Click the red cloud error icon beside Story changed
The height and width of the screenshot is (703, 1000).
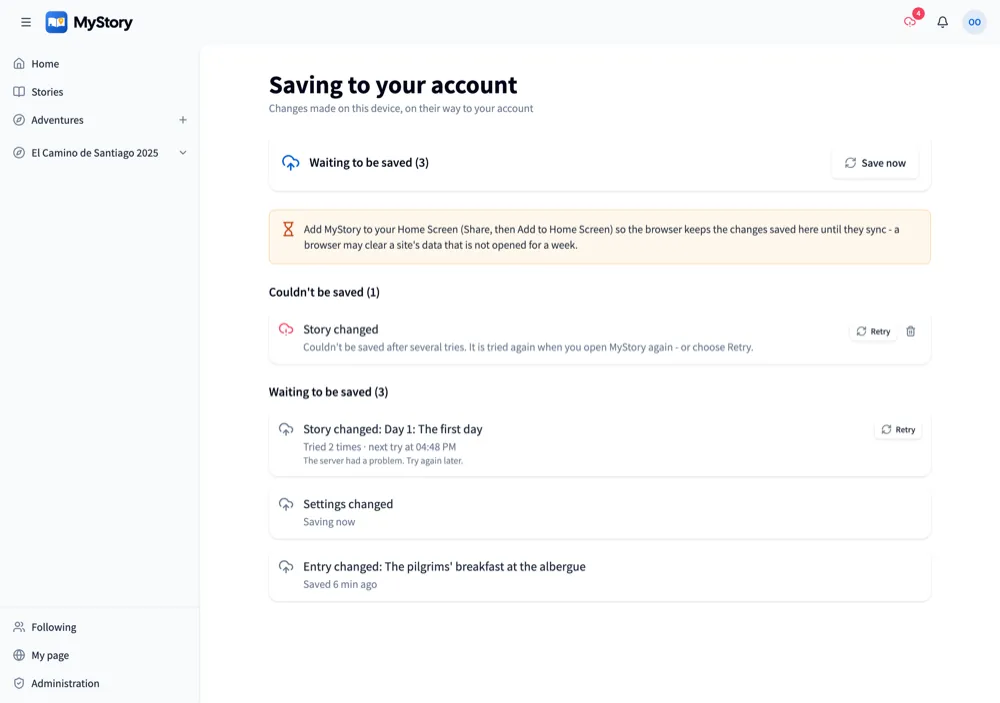[x=286, y=329]
